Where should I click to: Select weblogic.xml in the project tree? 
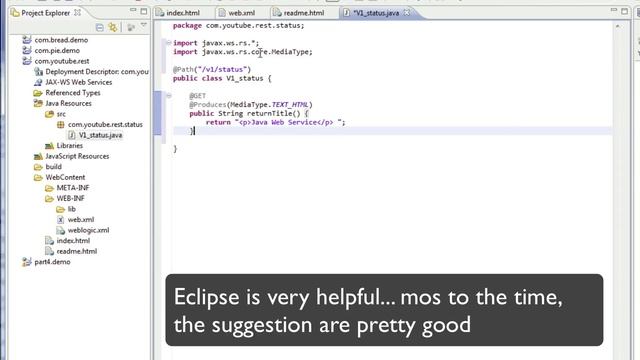[88, 231]
